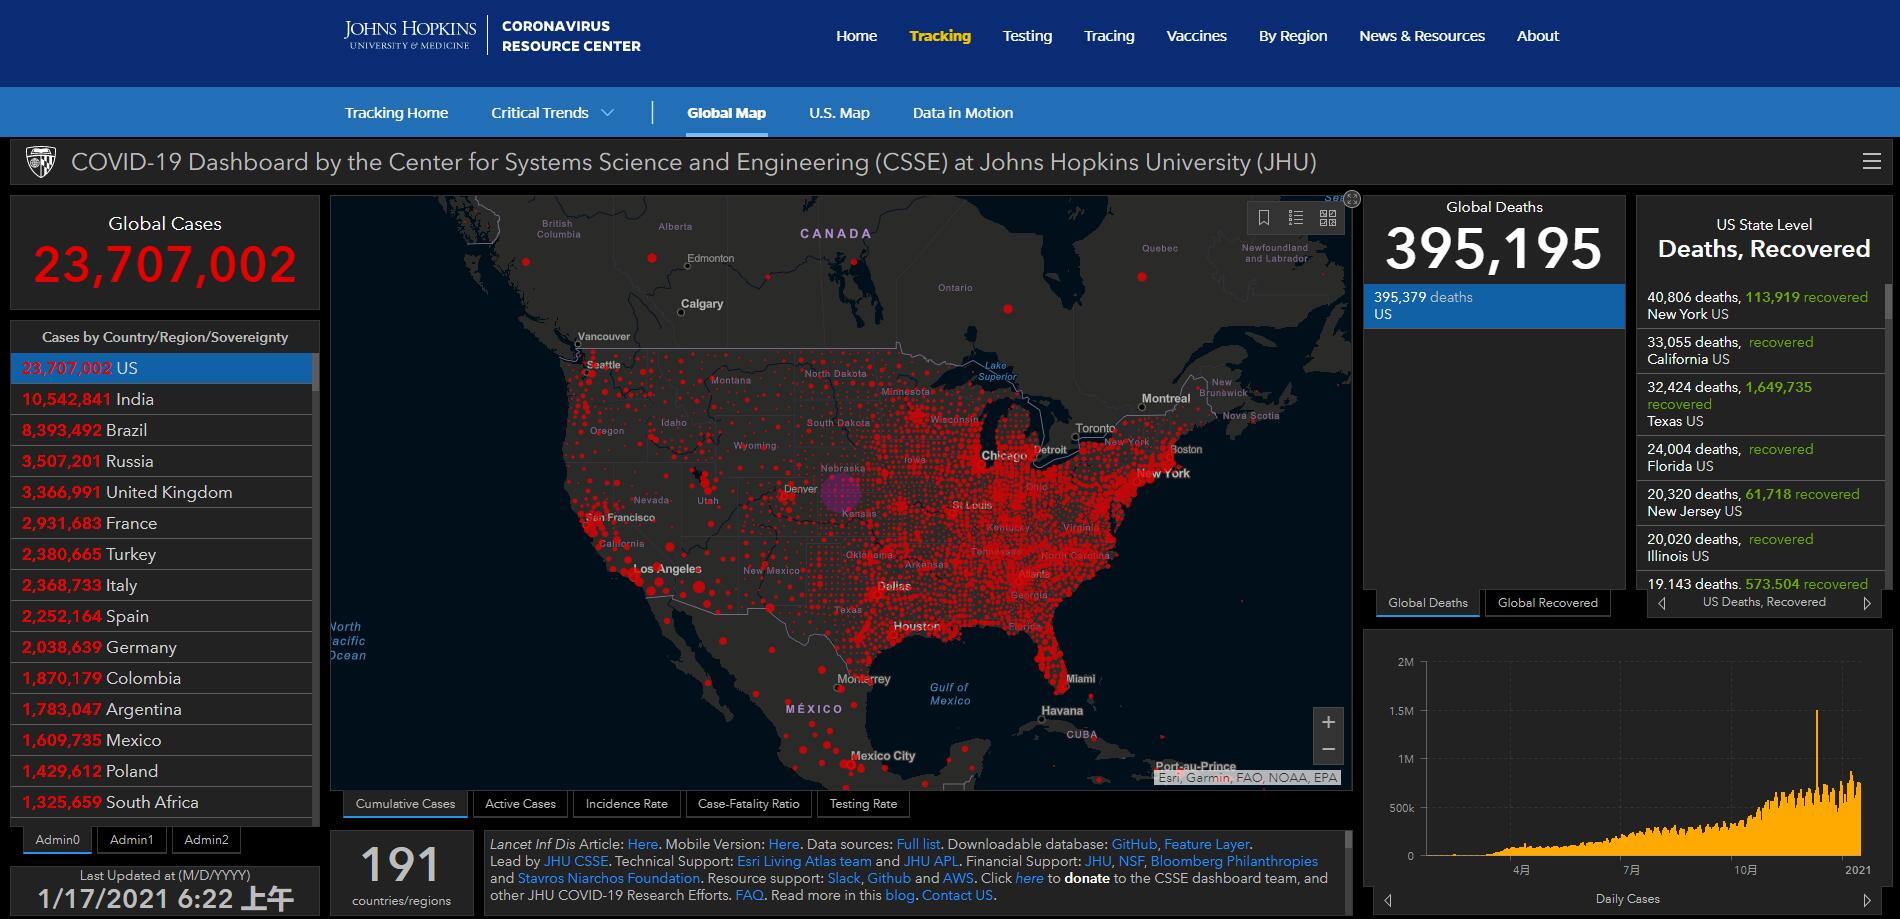Switch to the U.S. Map
Screen dimensions: 1900x919
tap(839, 113)
